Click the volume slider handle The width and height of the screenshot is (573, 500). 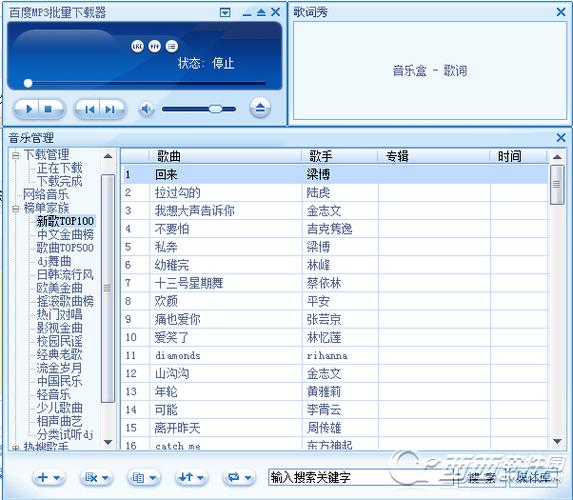point(215,109)
